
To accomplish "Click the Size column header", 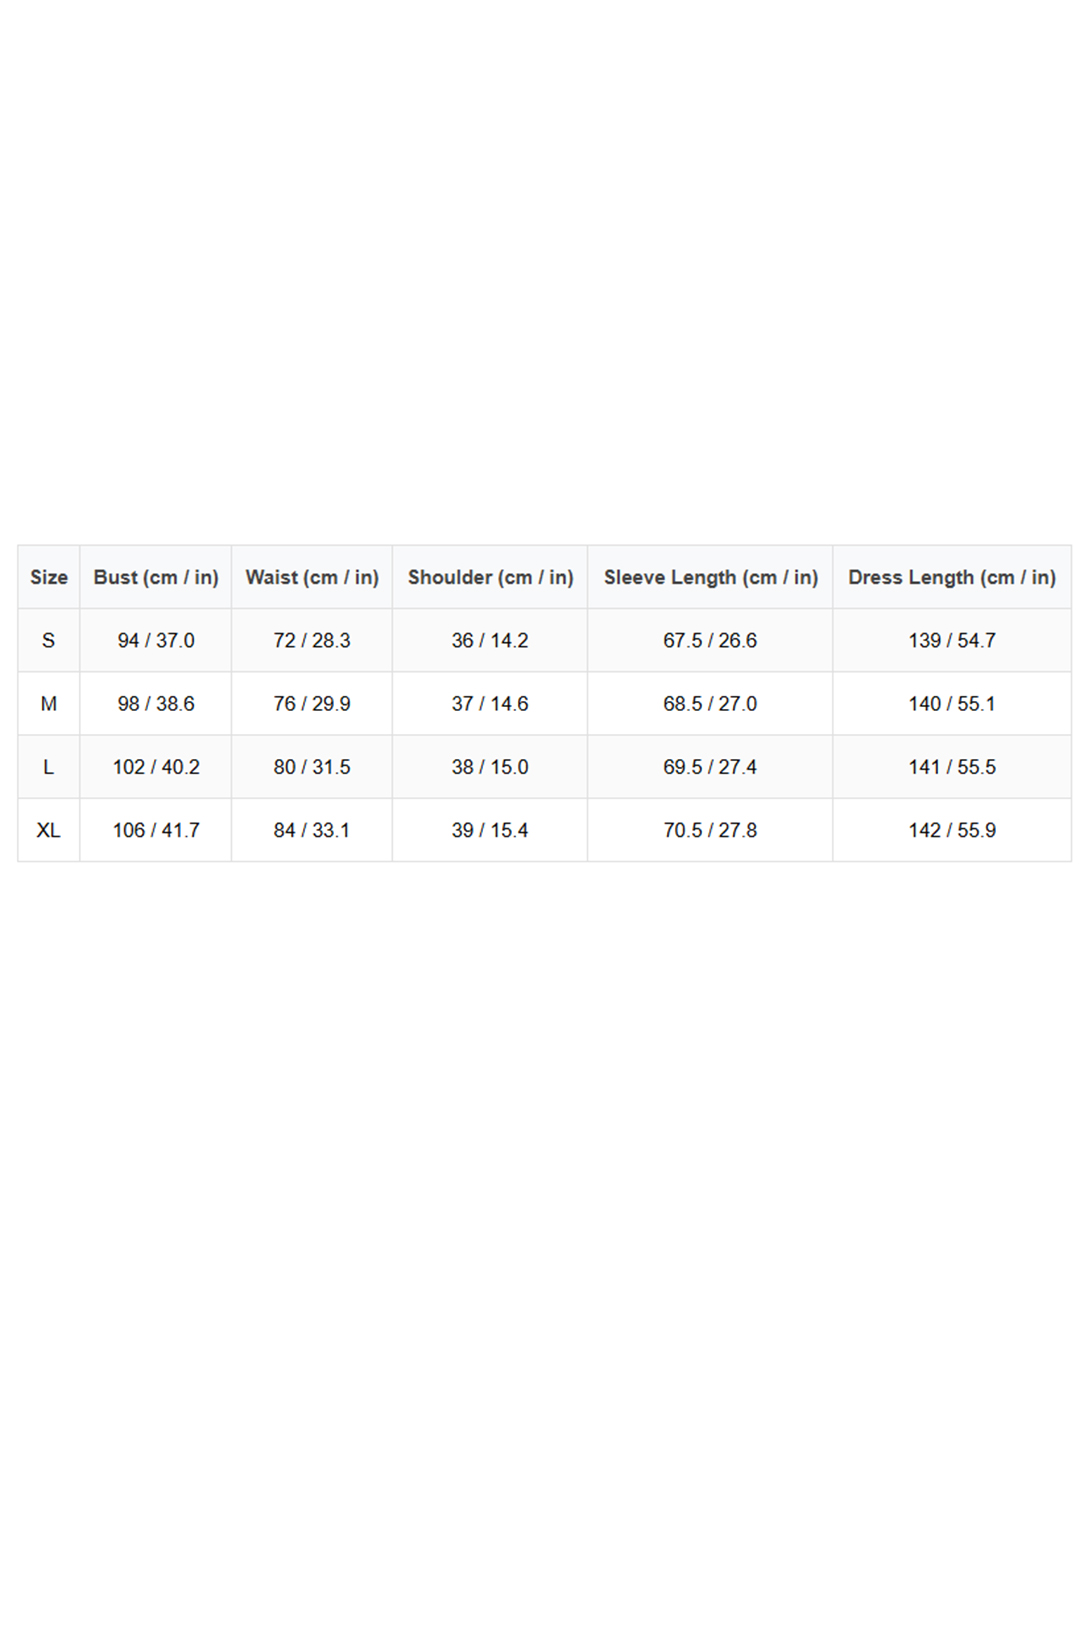I will coord(49,577).
